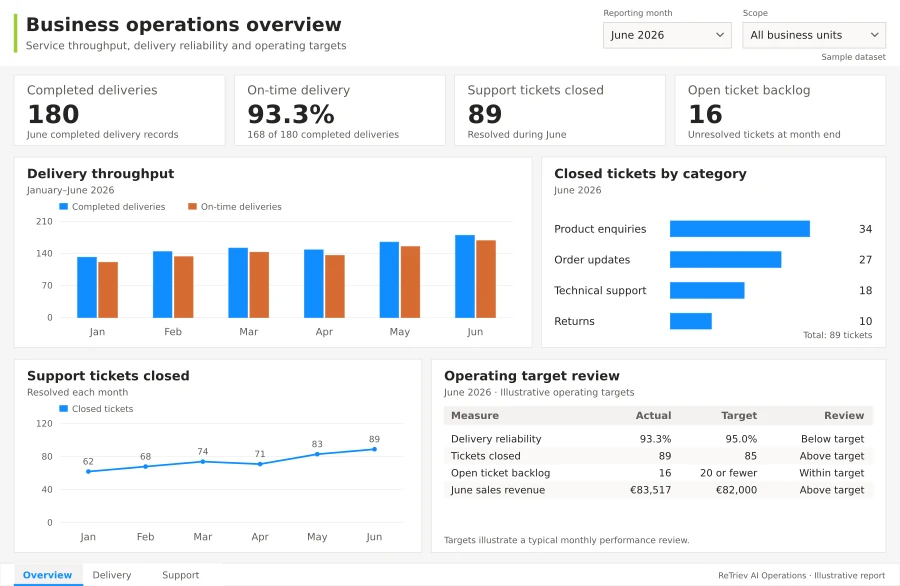Click the orange March on-time deliveries bar
The height and width of the screenshot is (586, 900).
point(259,285)
